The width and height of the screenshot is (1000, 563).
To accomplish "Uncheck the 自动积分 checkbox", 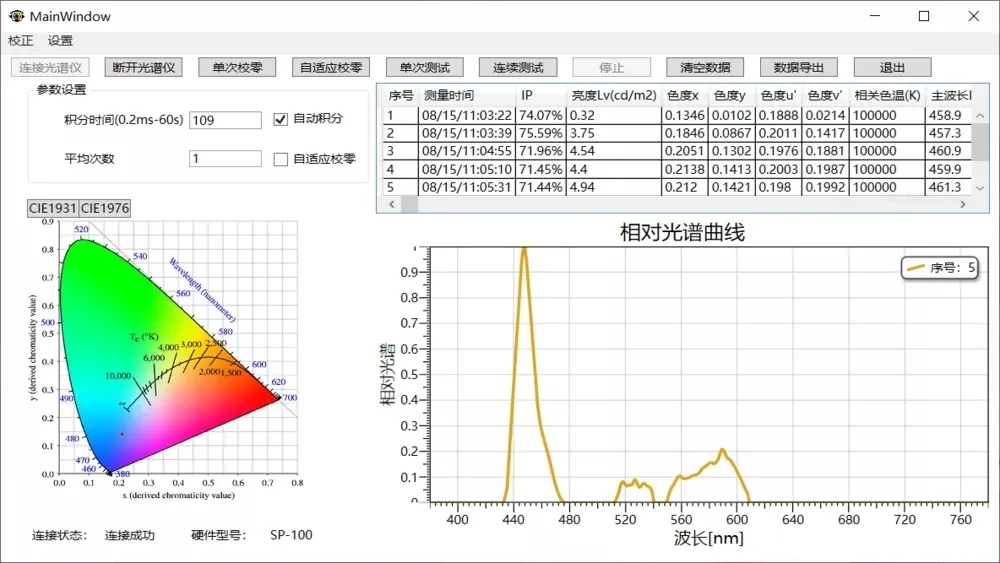I will pos(281,119).
